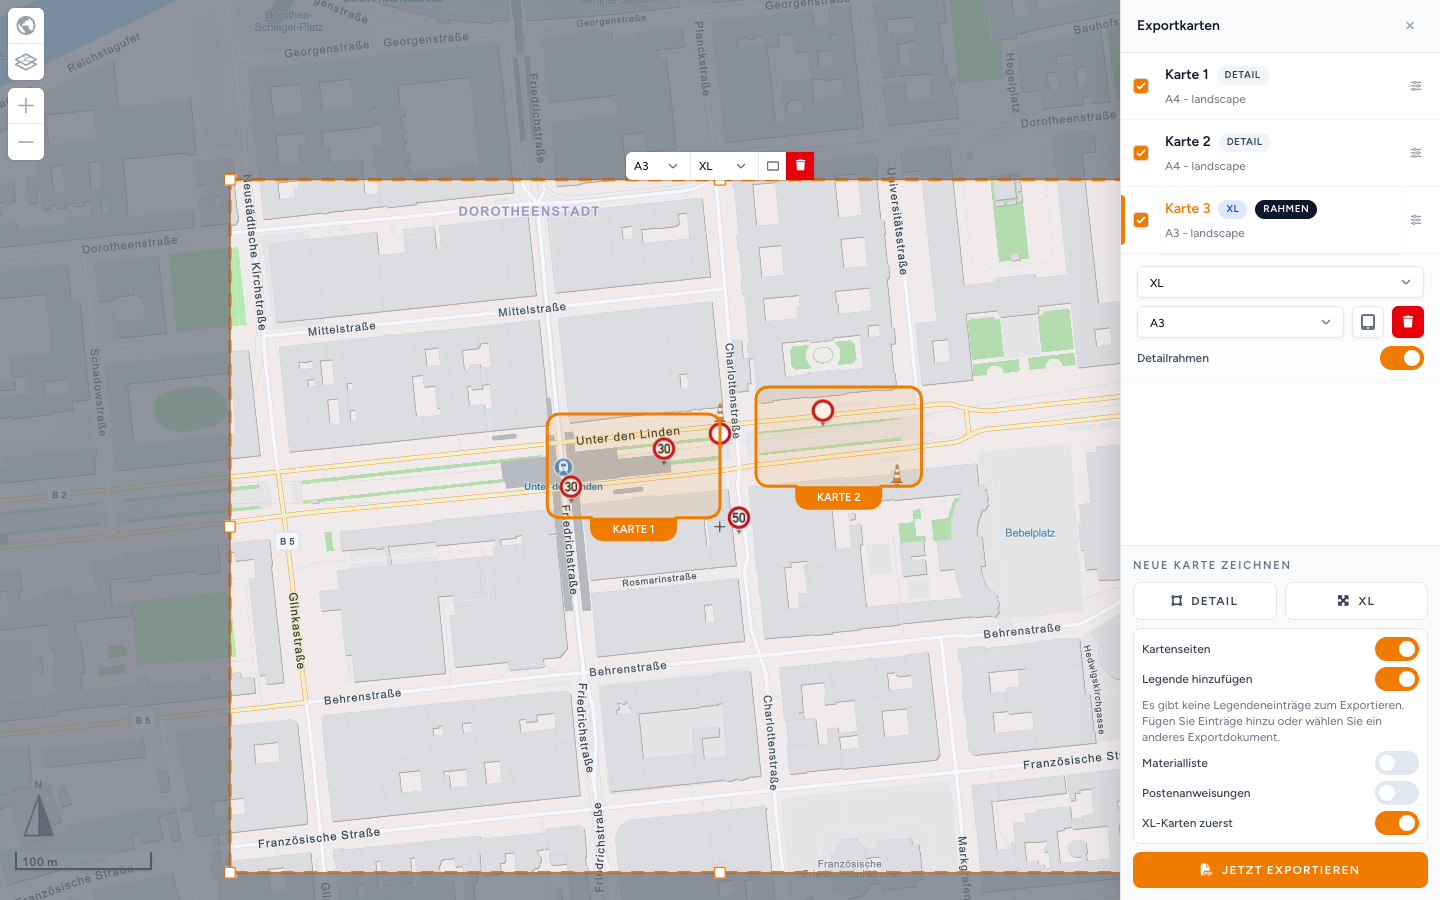Turn off the Kartenseiten toggle
Viewport: 1440px width, 900px height.
pyautogui.click(x=1397, y=649)
